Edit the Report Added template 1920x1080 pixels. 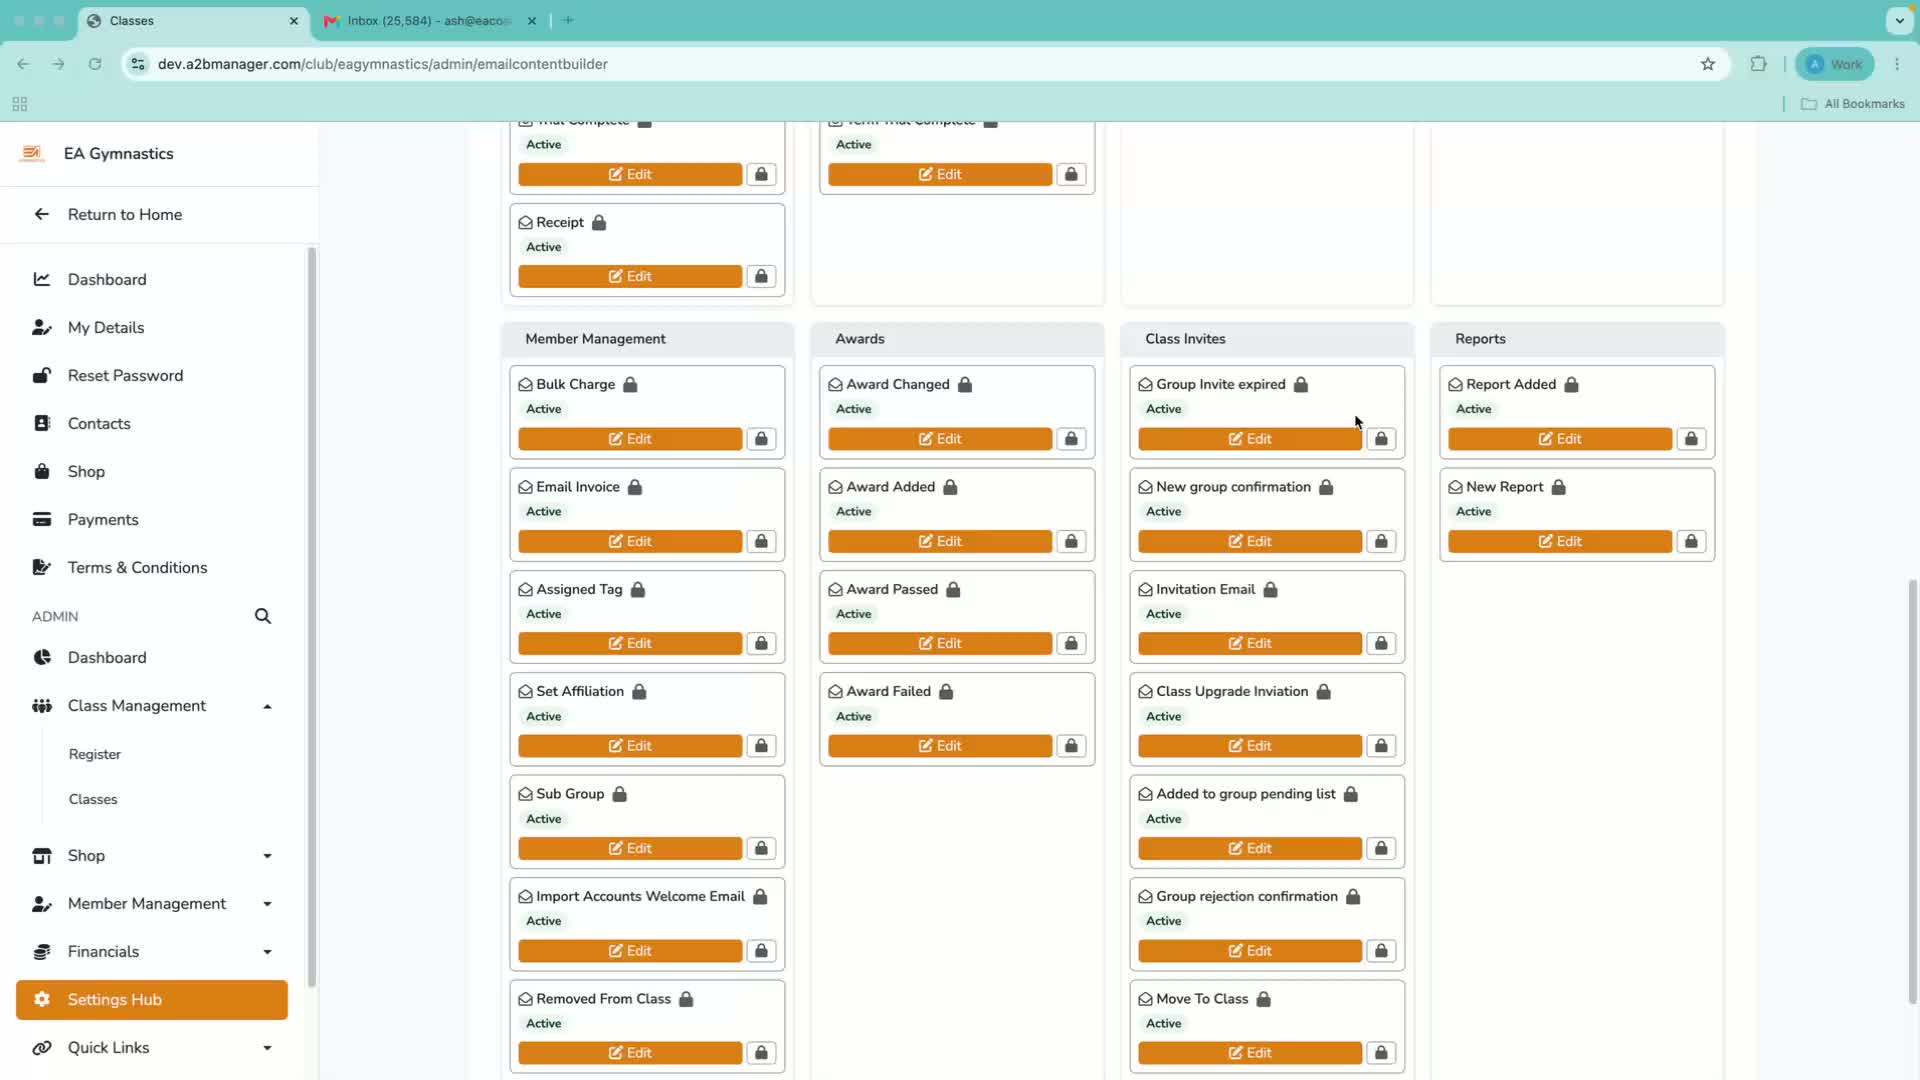pos(1560,439)
